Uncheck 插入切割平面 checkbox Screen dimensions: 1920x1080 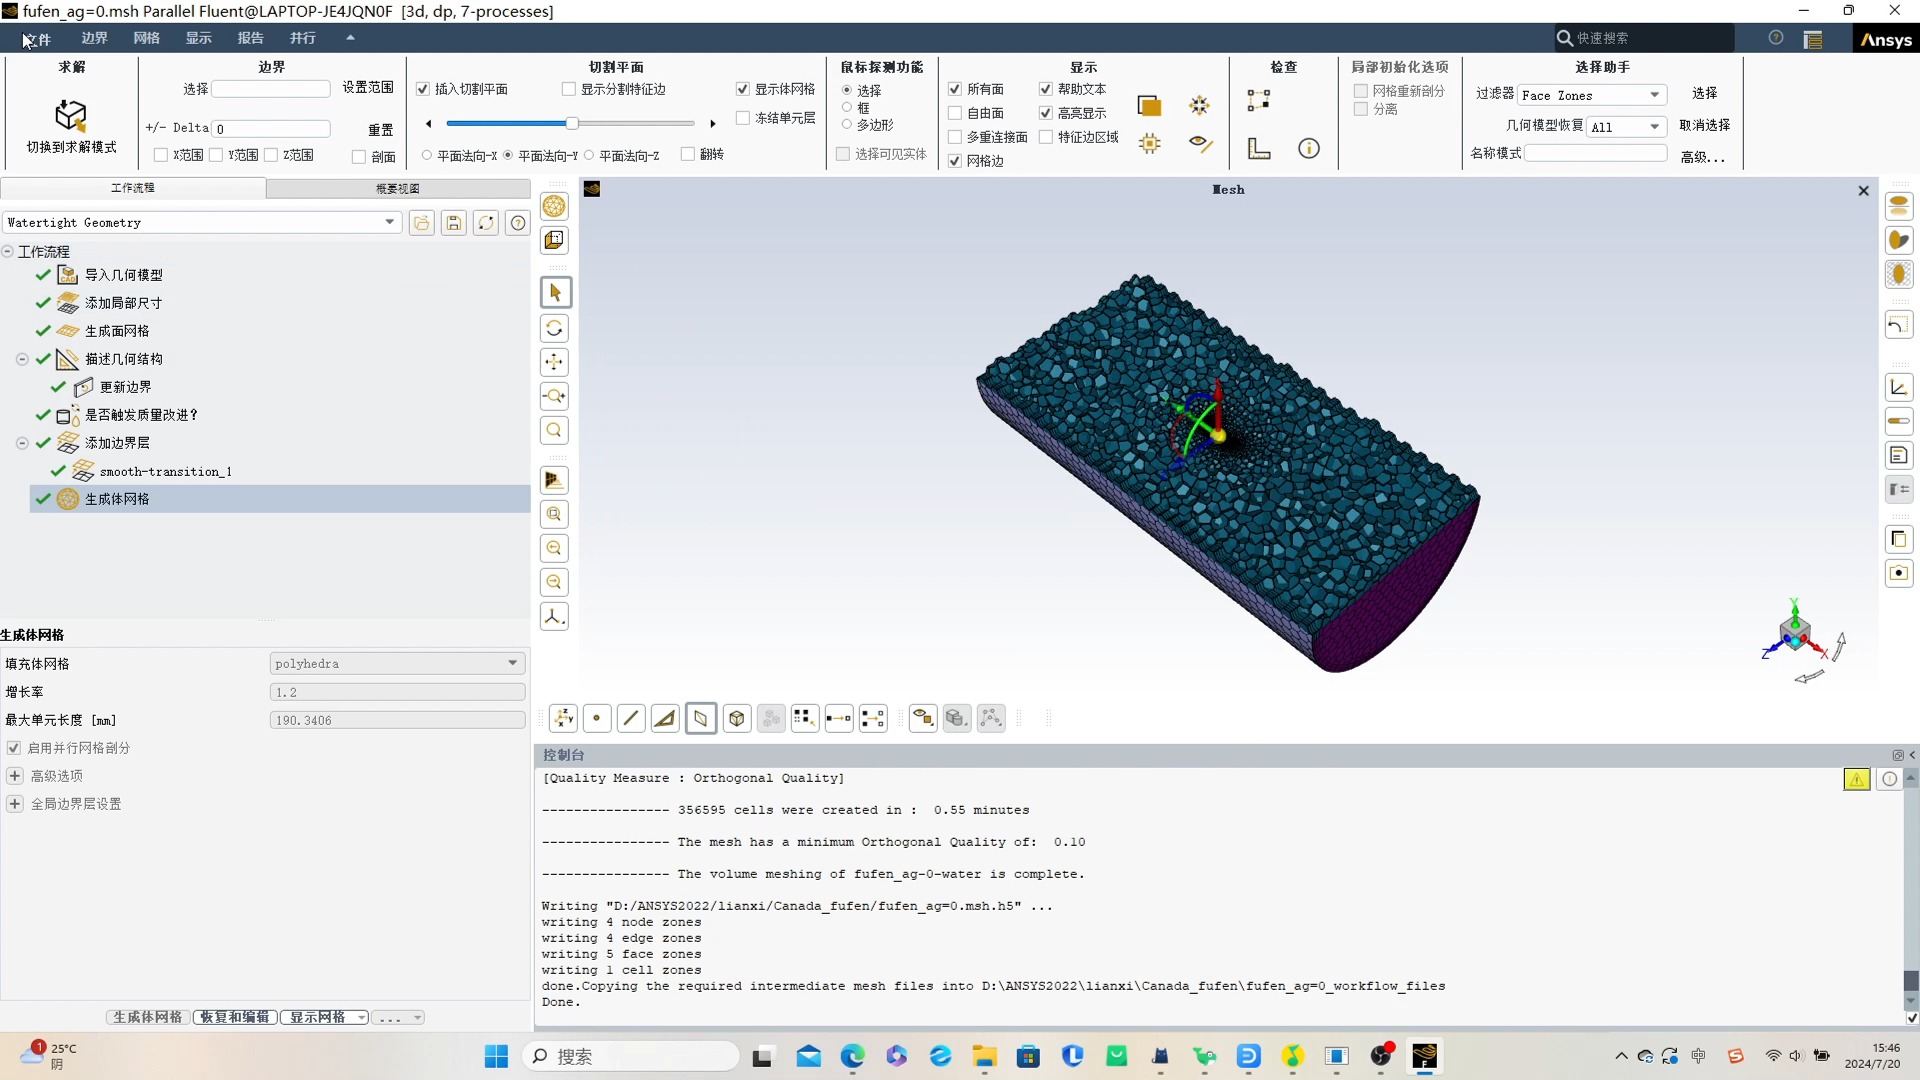423,90
